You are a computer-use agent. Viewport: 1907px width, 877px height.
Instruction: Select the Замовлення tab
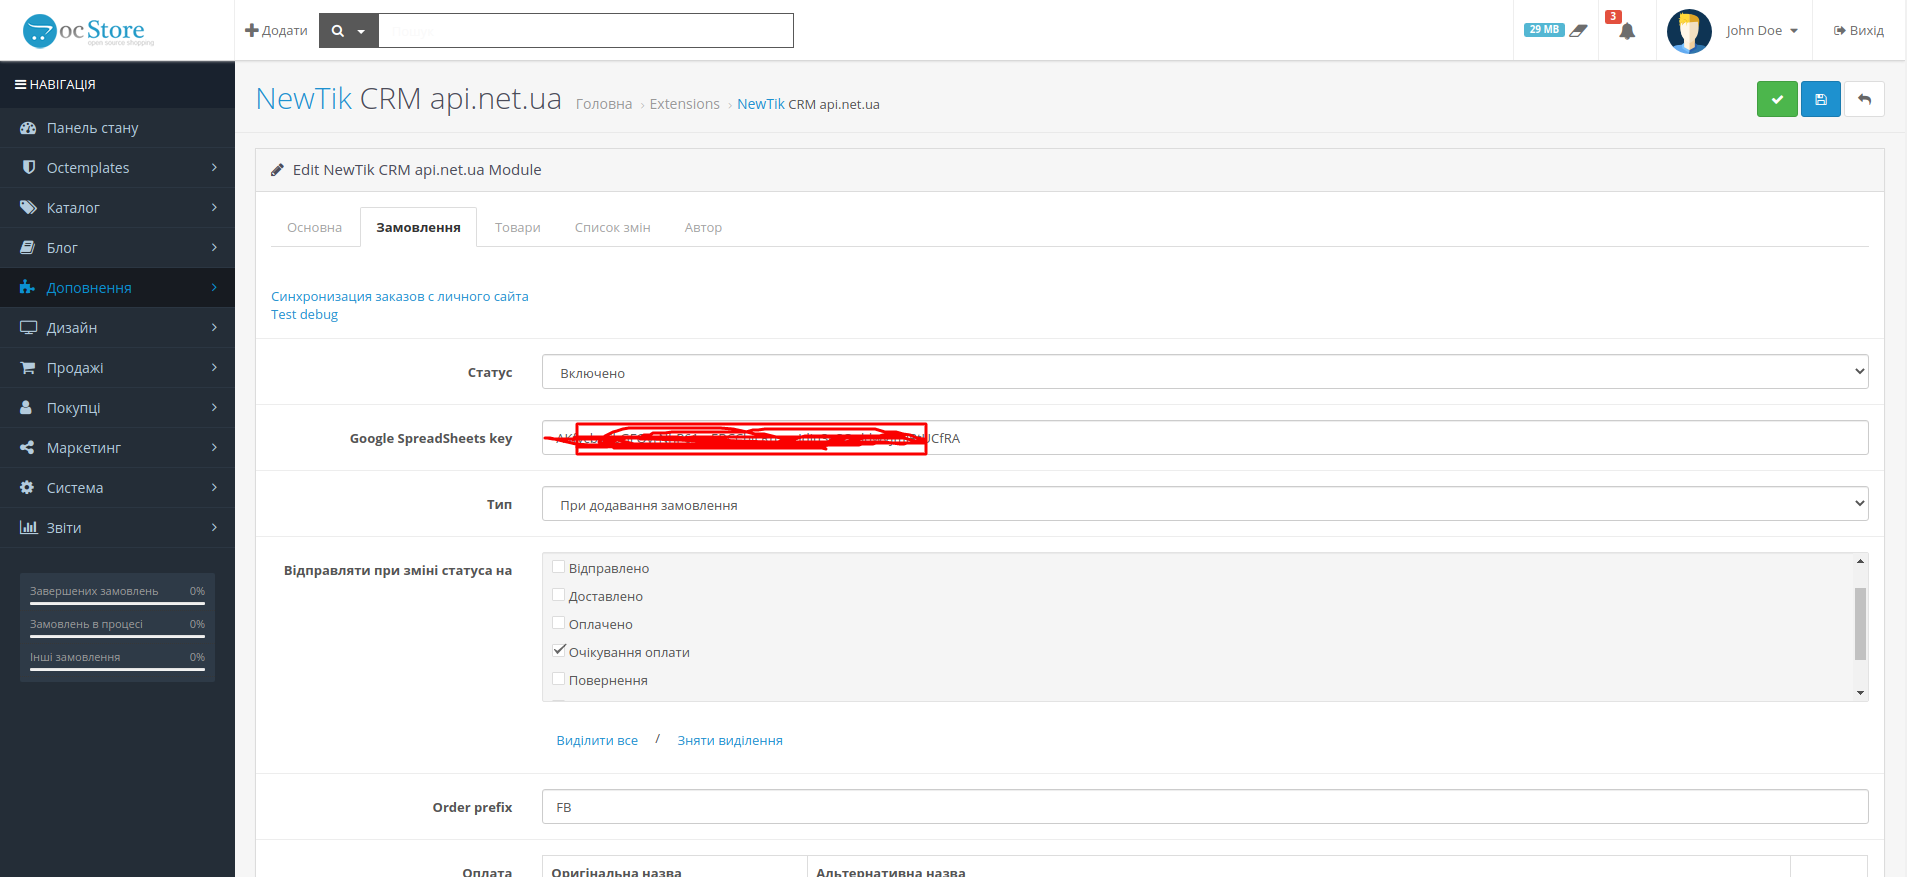418,227
